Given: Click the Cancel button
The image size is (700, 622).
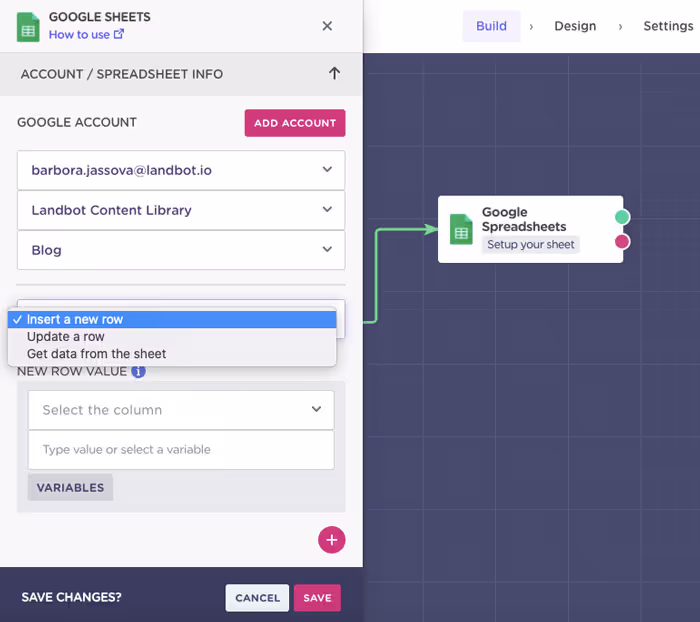Looking at the screenshot, I should (x=257, y=598).
